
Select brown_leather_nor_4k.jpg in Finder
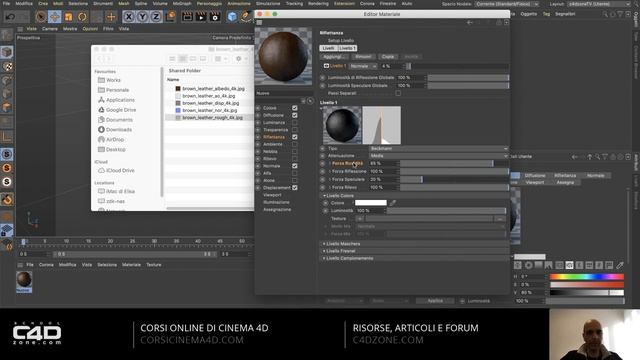[209, 111]
